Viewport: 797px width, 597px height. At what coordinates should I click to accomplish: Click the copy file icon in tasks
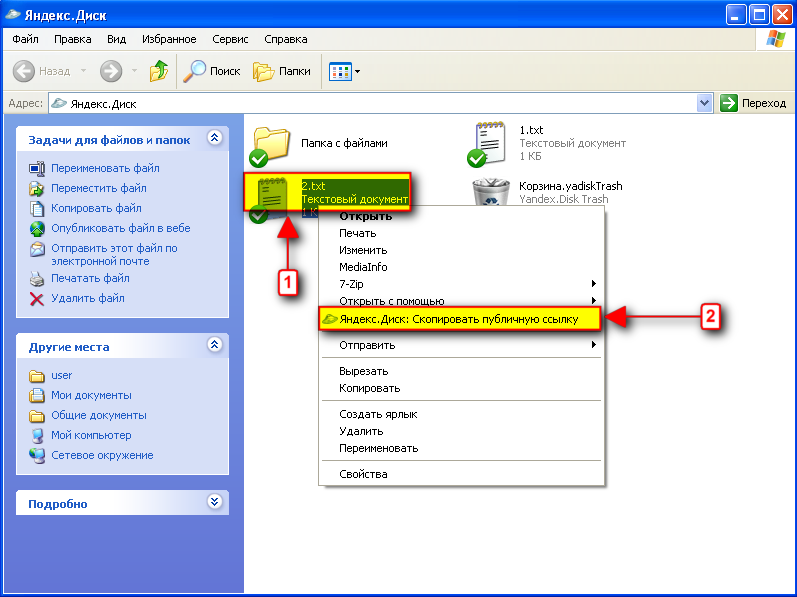click(x=37, y=209)
